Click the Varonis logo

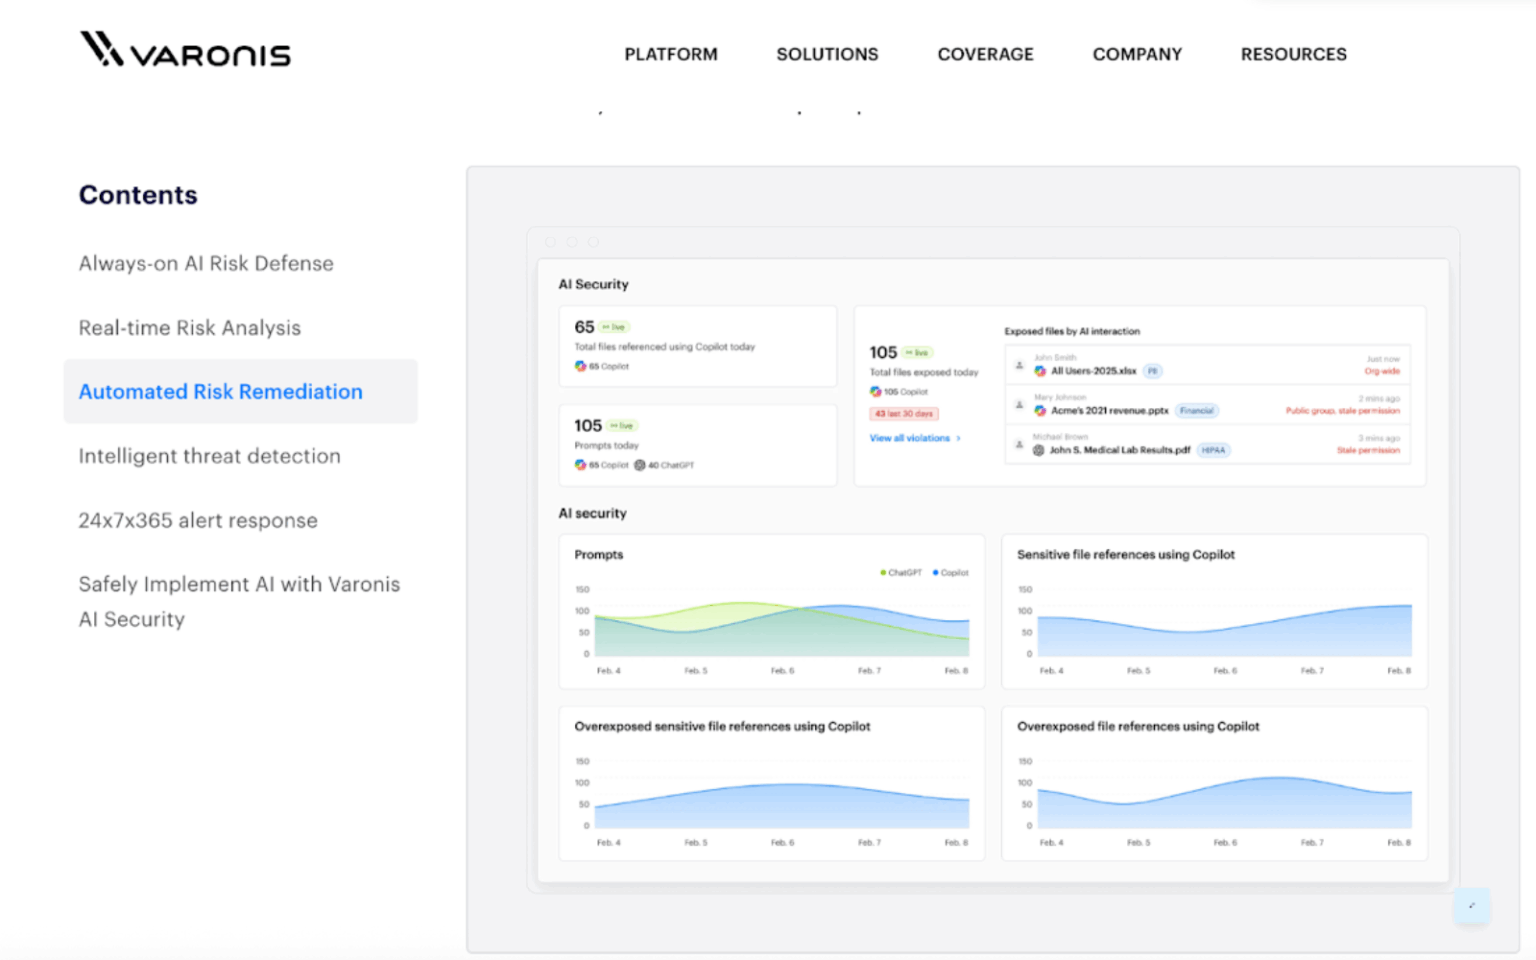pyautogui.click(x=185, y=49)
